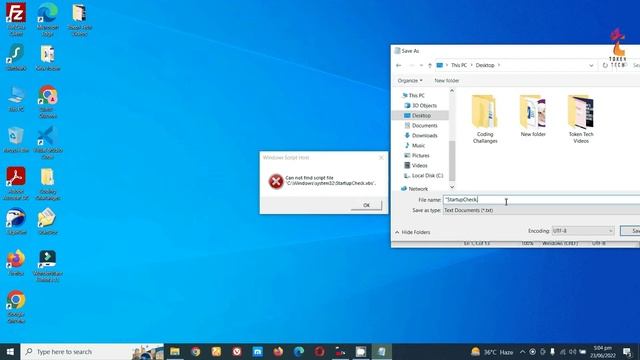Click the taskbar search box
The width and height of the screenshot is (640, 360).
[x=92, y=351]
